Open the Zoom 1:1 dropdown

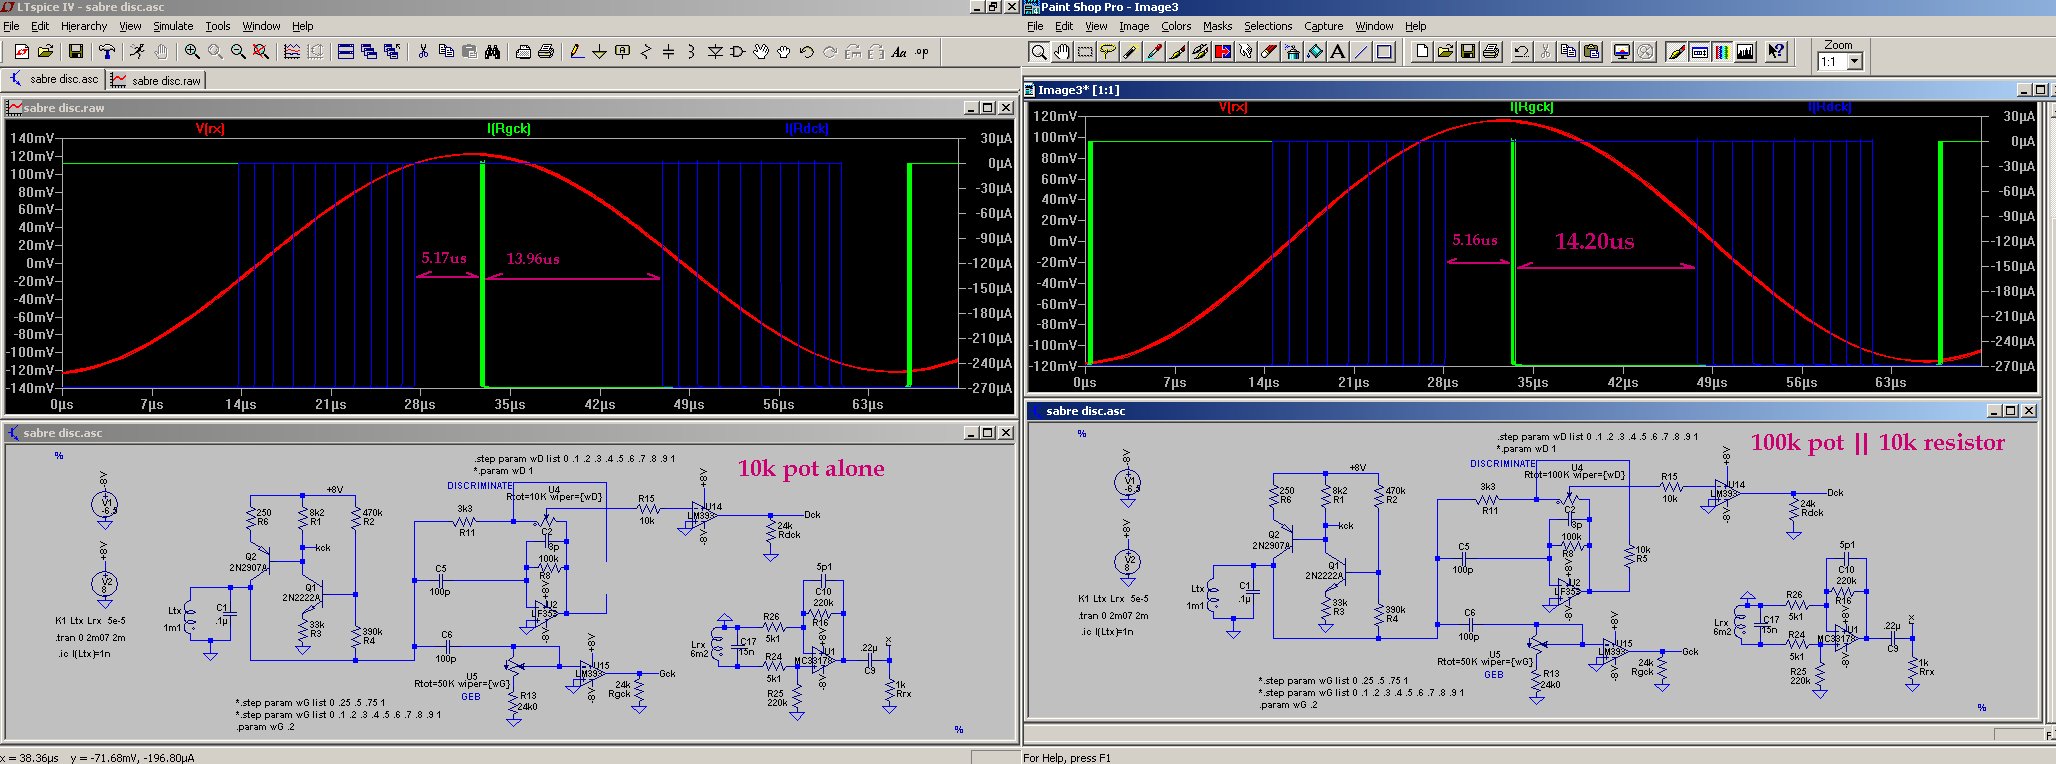1855,62
